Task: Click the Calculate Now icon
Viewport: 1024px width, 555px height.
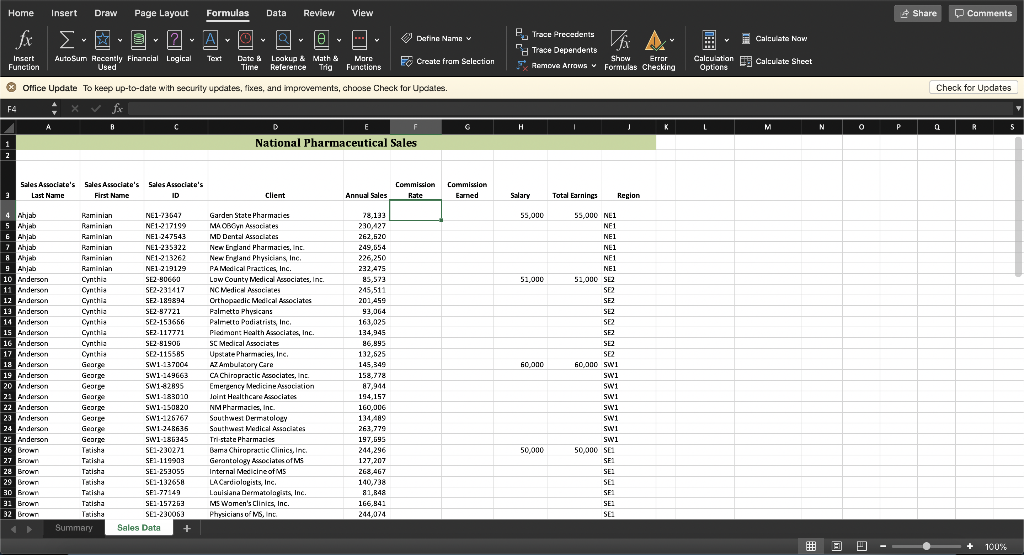Action: (x=744, y=39)
